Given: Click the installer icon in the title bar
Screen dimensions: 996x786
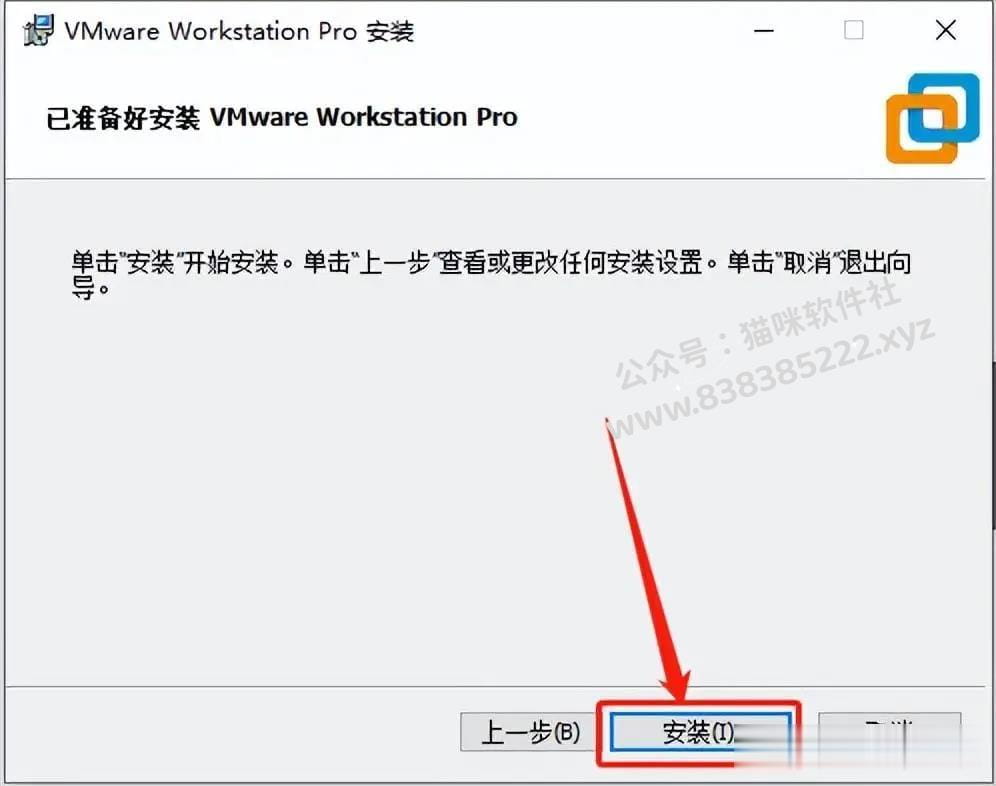Looking at the screenshot, I should pos(38,30).
